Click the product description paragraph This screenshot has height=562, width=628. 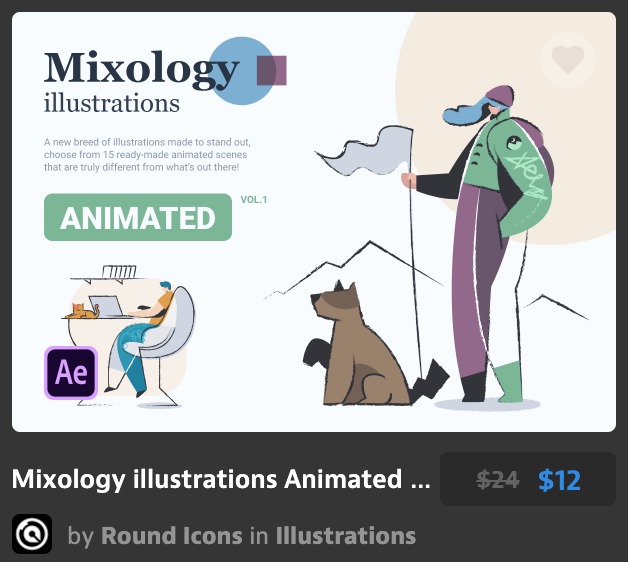pos(147,155)
